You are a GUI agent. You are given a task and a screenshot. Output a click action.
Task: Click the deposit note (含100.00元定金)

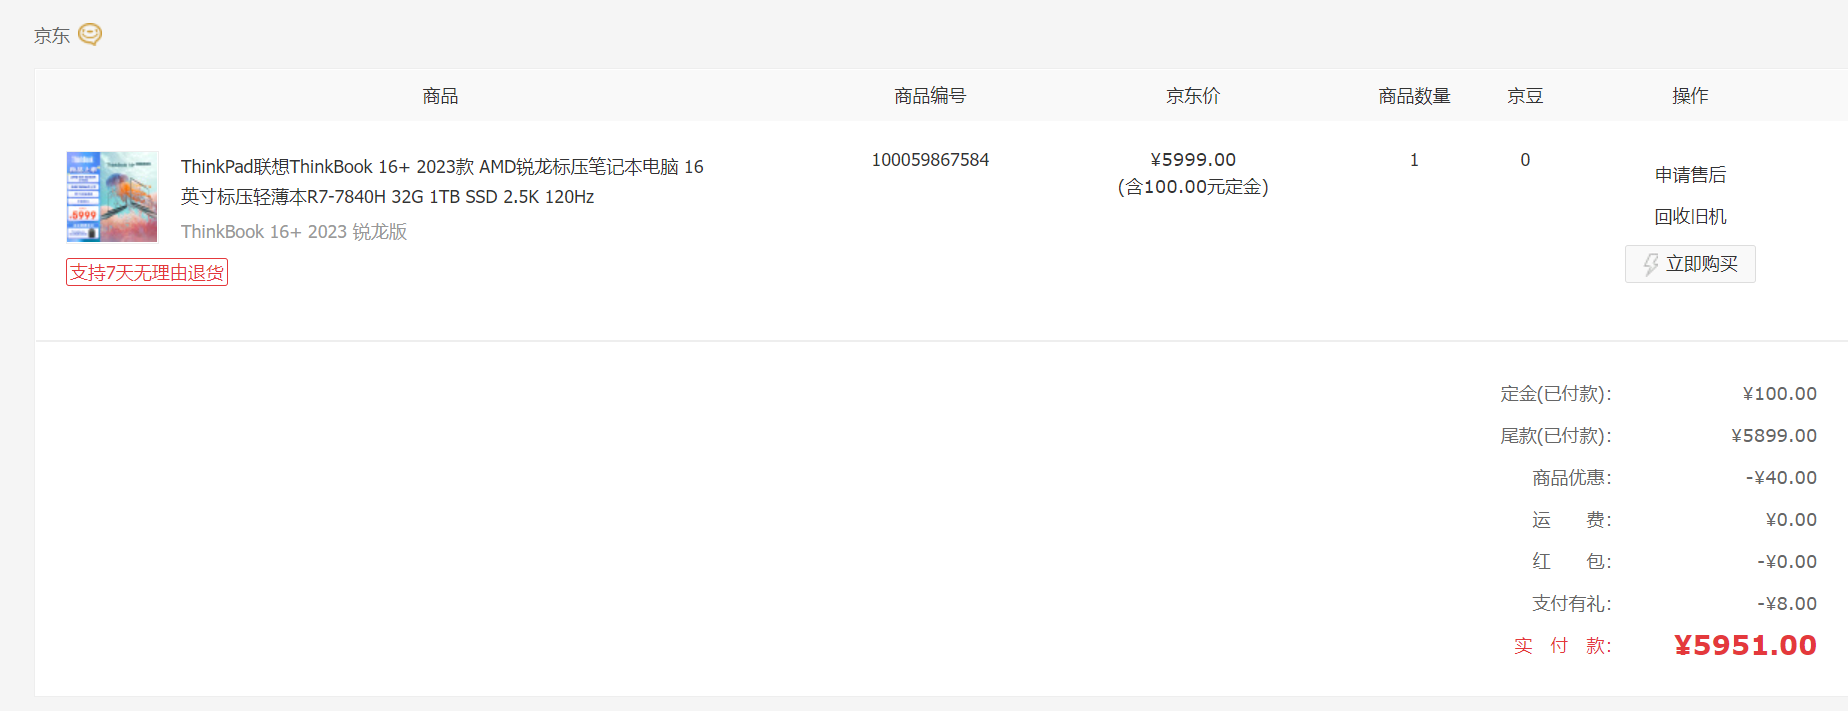pyautogui.click(x=1193, y=187)
